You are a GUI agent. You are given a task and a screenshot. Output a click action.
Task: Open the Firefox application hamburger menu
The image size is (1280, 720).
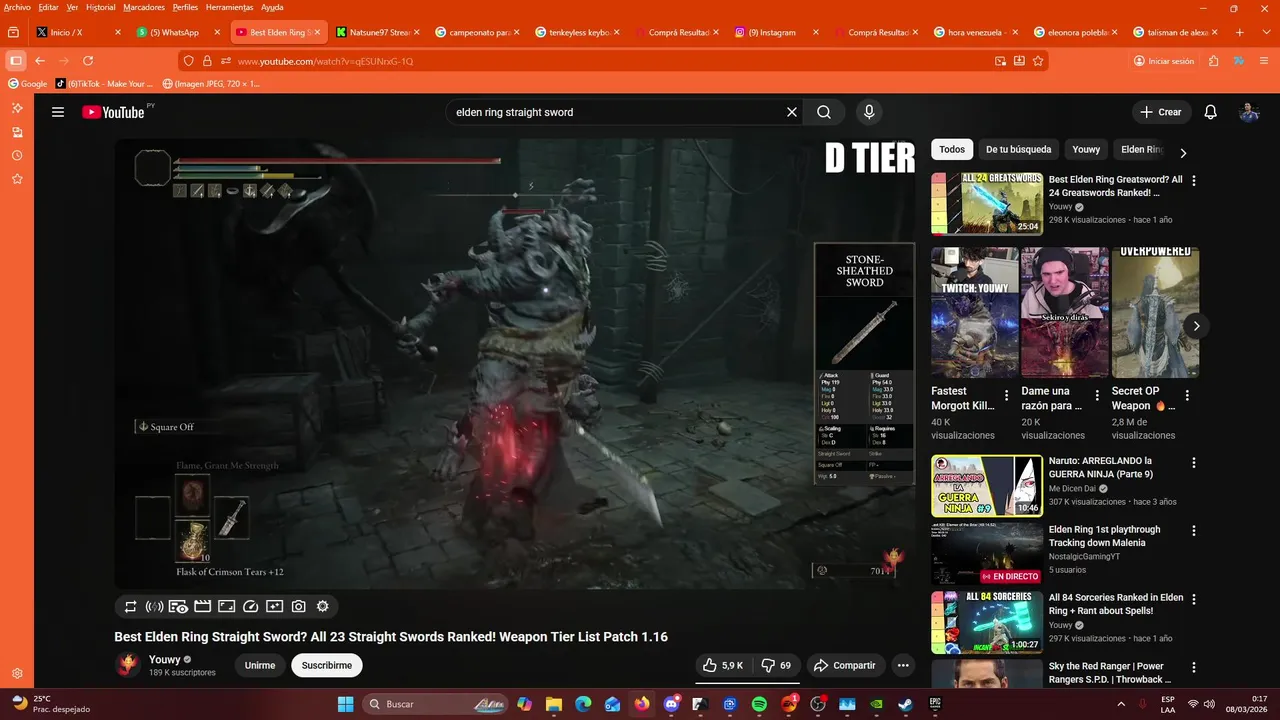1262,61
